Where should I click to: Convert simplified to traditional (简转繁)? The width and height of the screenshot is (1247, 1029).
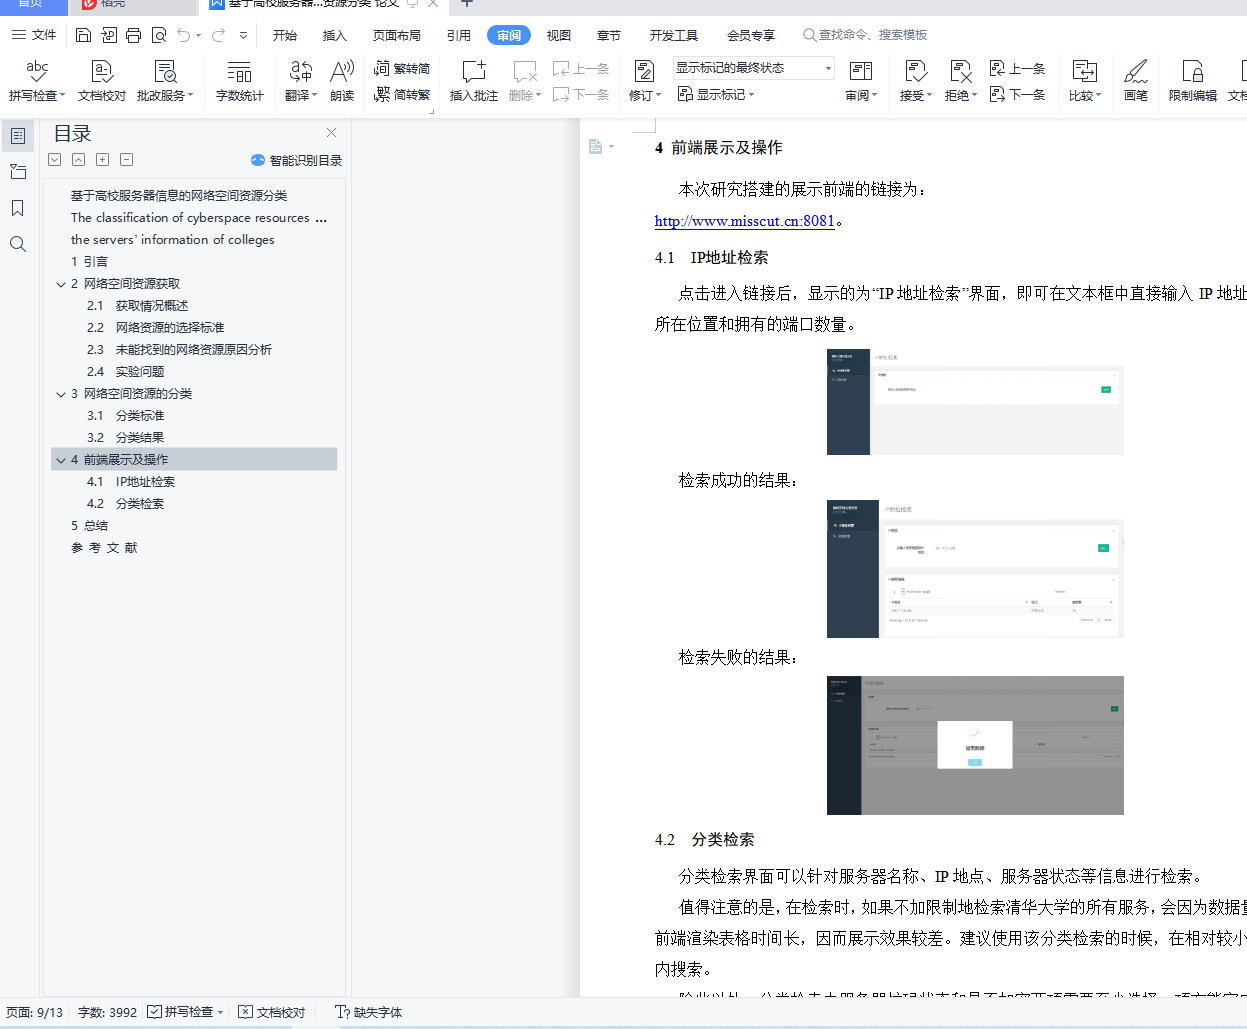(x=402, y=95)
